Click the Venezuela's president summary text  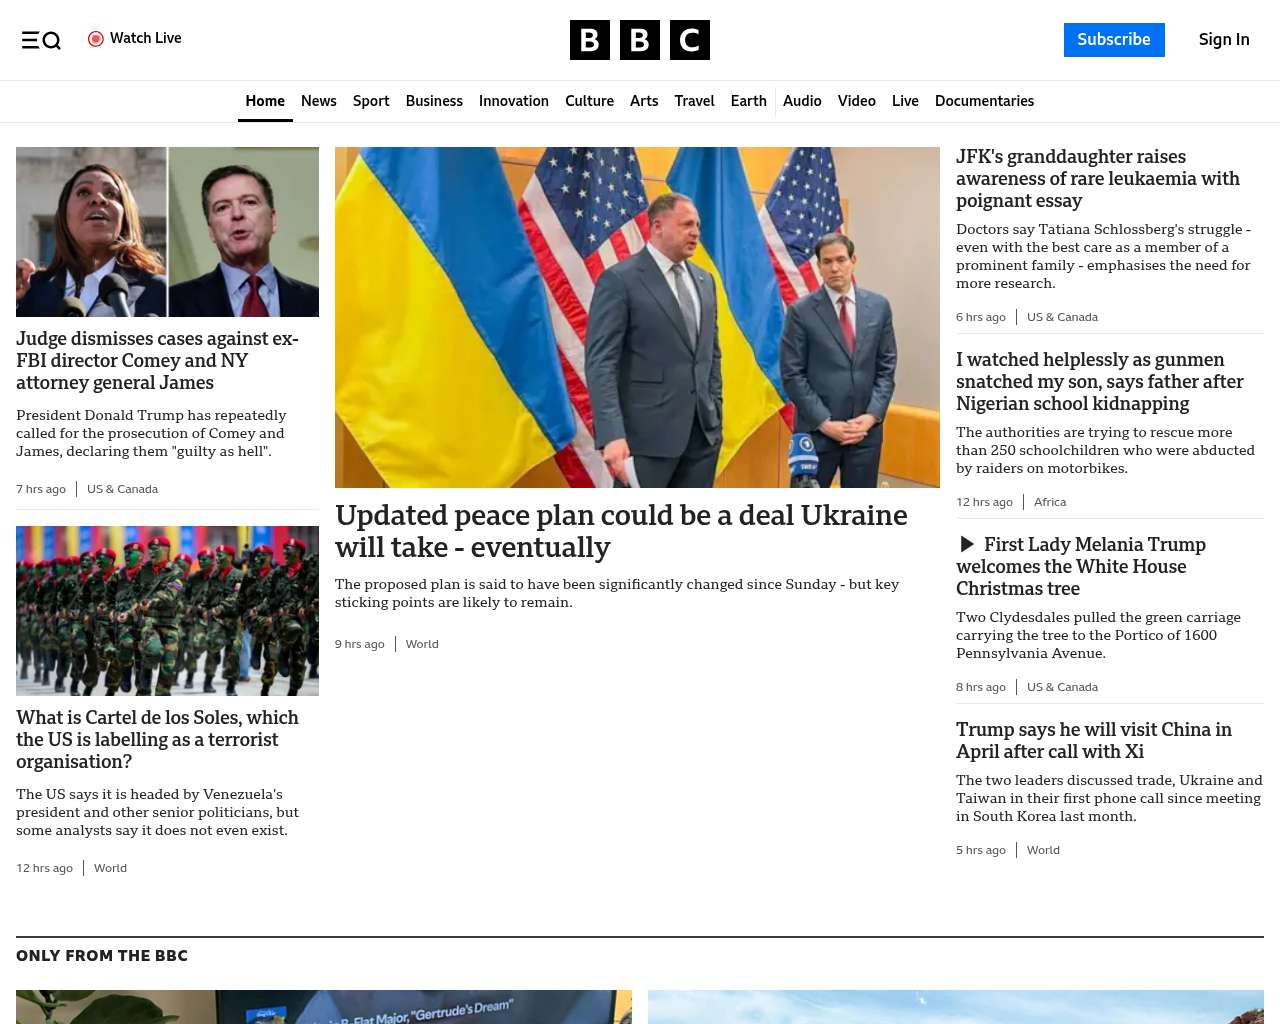point(157,812)
